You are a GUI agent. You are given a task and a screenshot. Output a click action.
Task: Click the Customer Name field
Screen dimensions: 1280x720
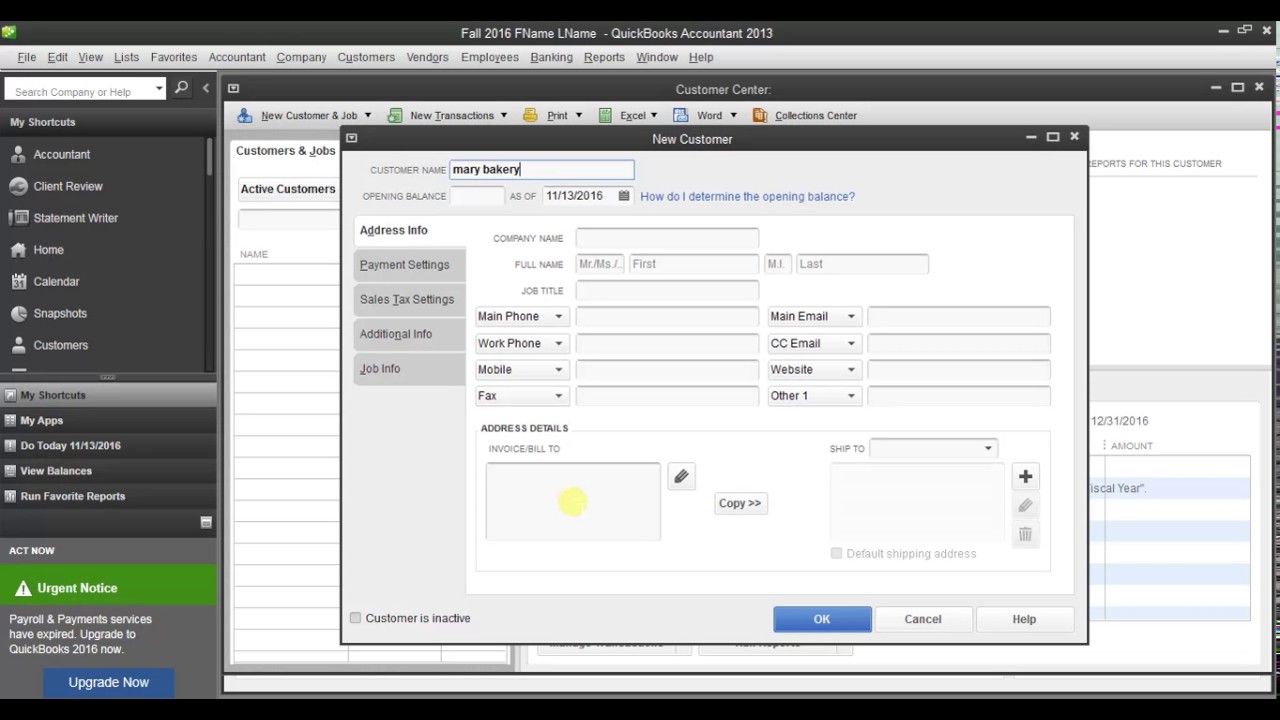[541, 170]
